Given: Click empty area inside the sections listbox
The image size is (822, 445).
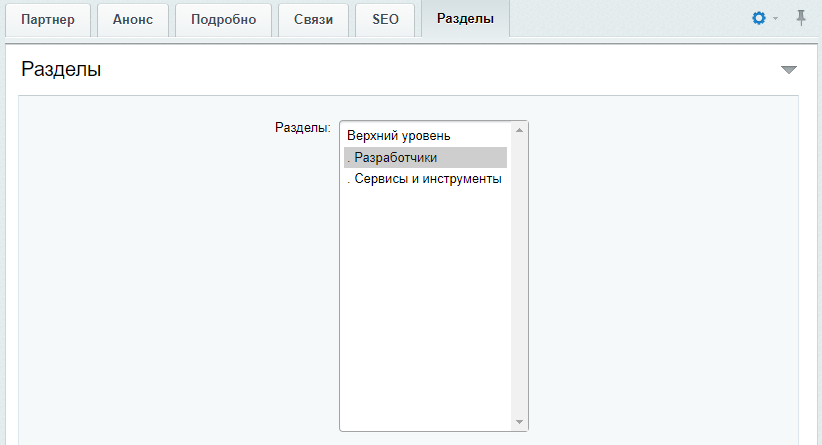Looking at the screenshot, I should (x=425, y=309).
